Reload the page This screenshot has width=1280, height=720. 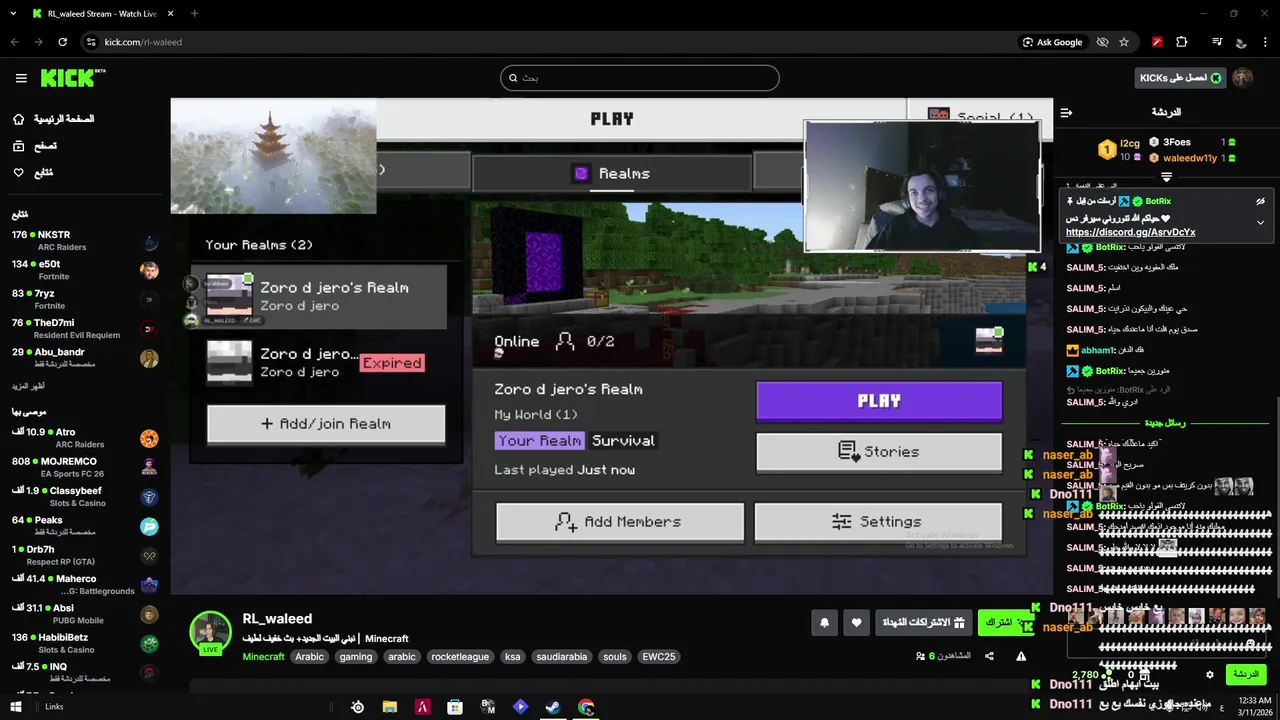(62, 42)
